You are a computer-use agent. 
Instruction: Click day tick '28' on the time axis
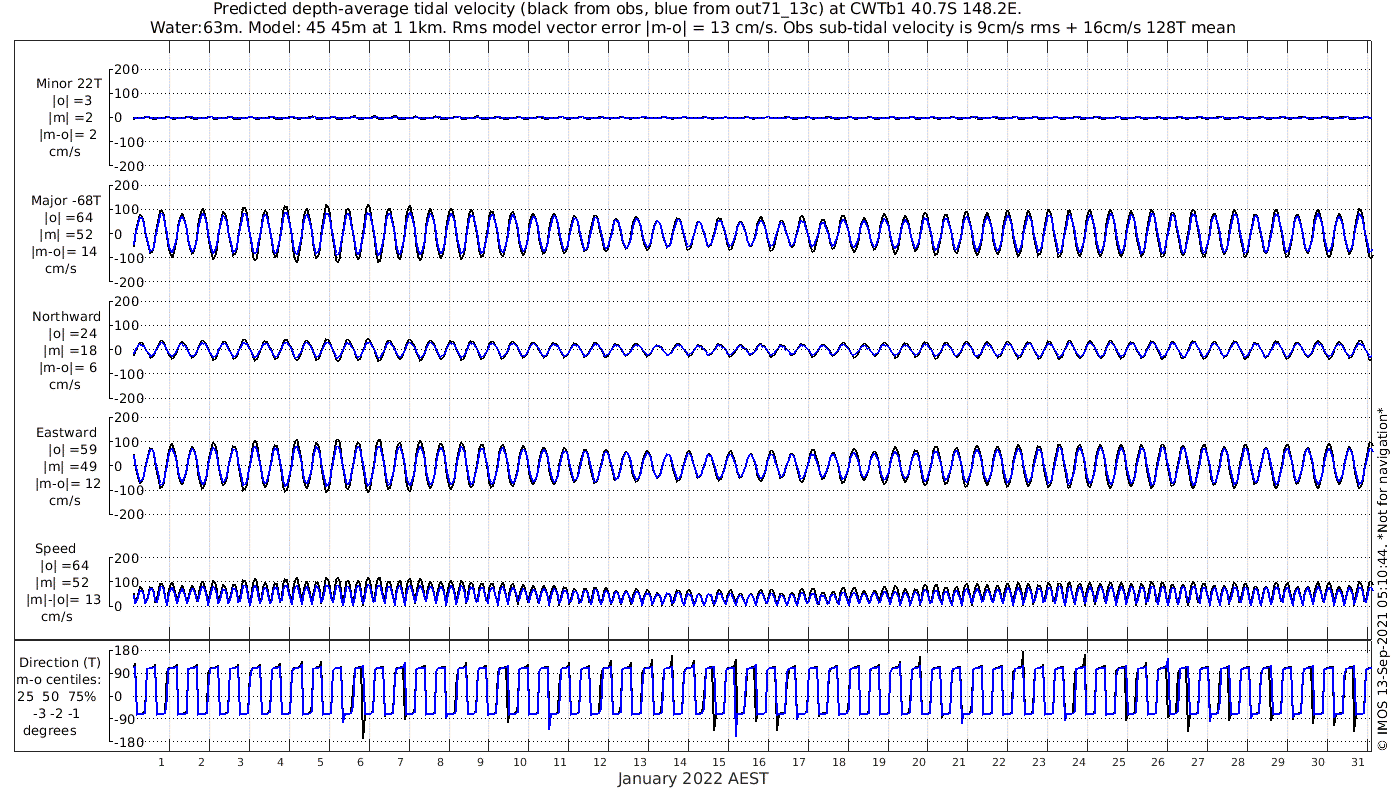tap(1238, 762)
